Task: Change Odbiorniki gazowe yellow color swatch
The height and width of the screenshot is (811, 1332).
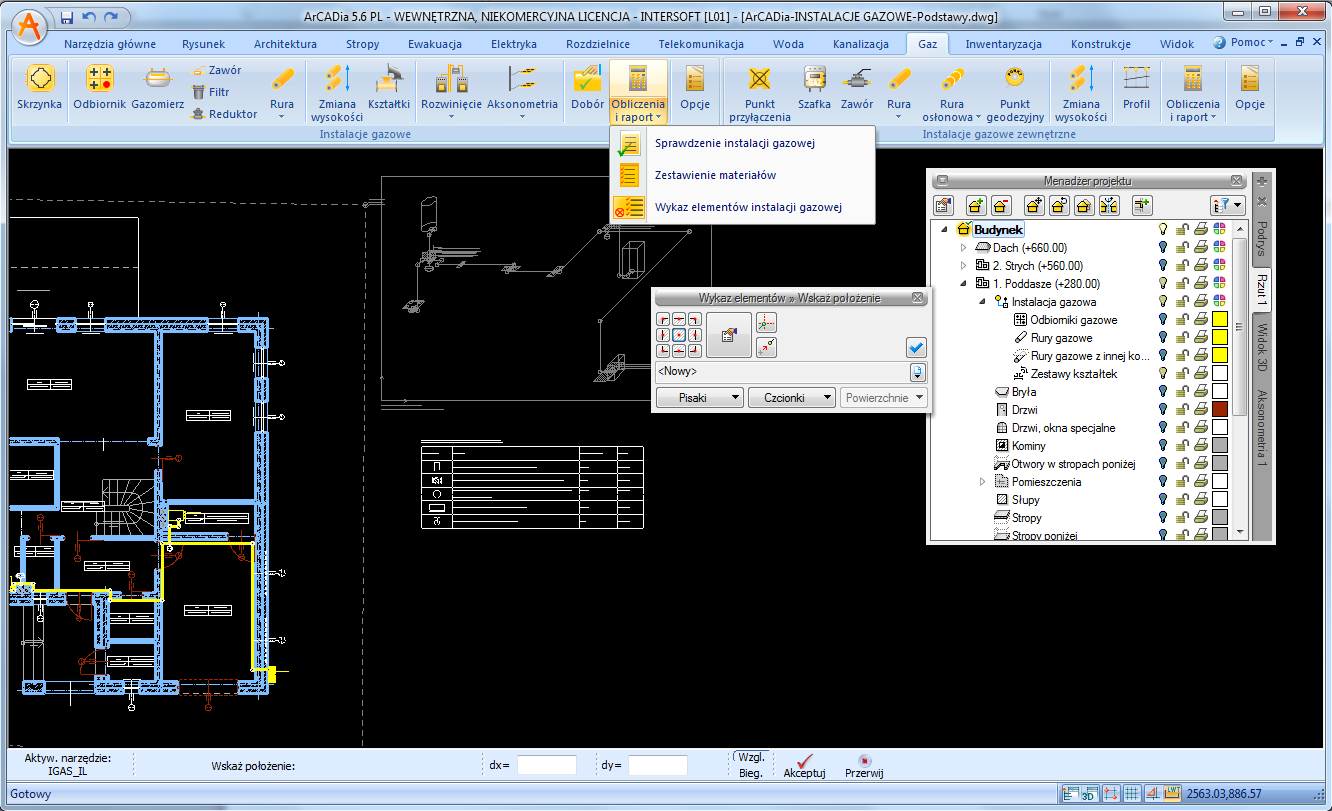Action: [1219, 320]
